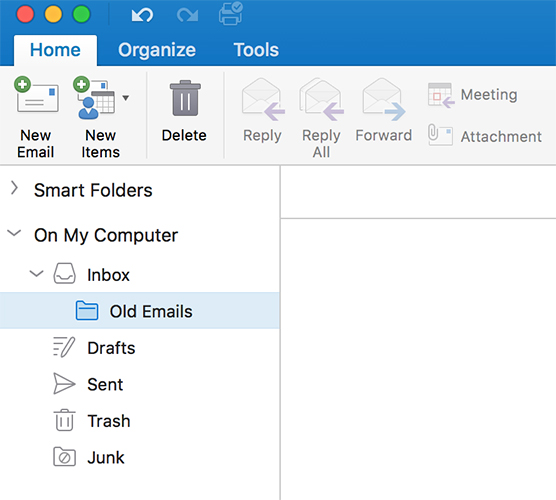Screen dimensions: 556x500
Task: Open the New Items dropdown arrow
Action: [126, 98]
